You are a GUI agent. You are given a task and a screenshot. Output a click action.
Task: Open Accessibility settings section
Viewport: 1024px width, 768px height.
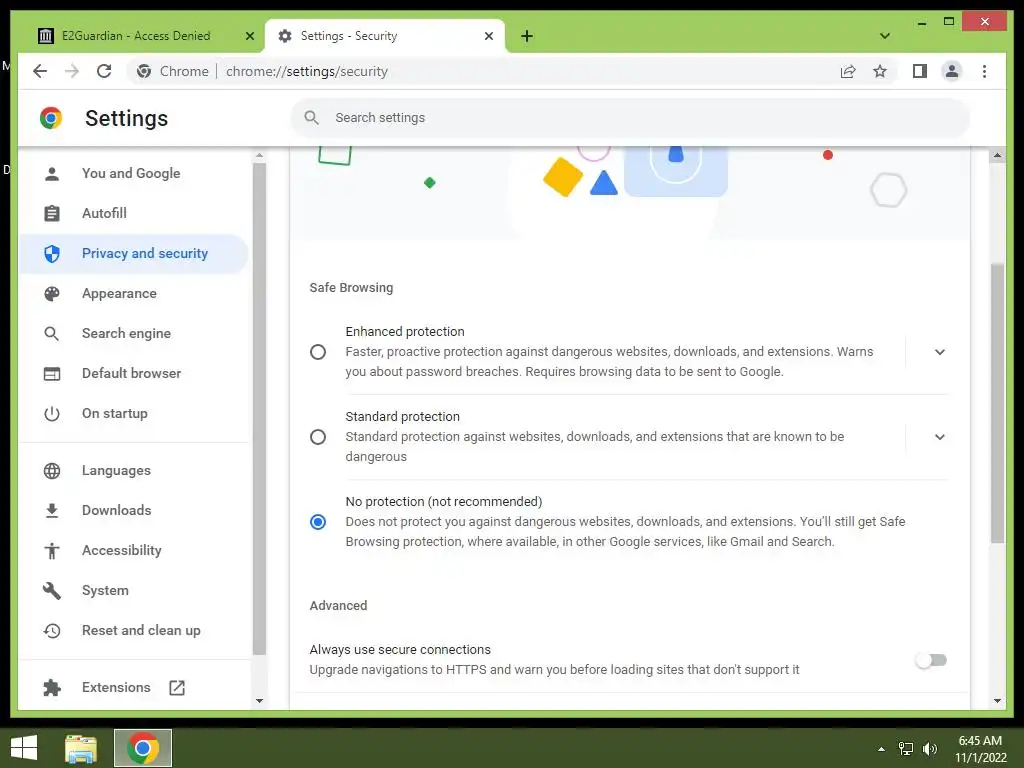134,551
